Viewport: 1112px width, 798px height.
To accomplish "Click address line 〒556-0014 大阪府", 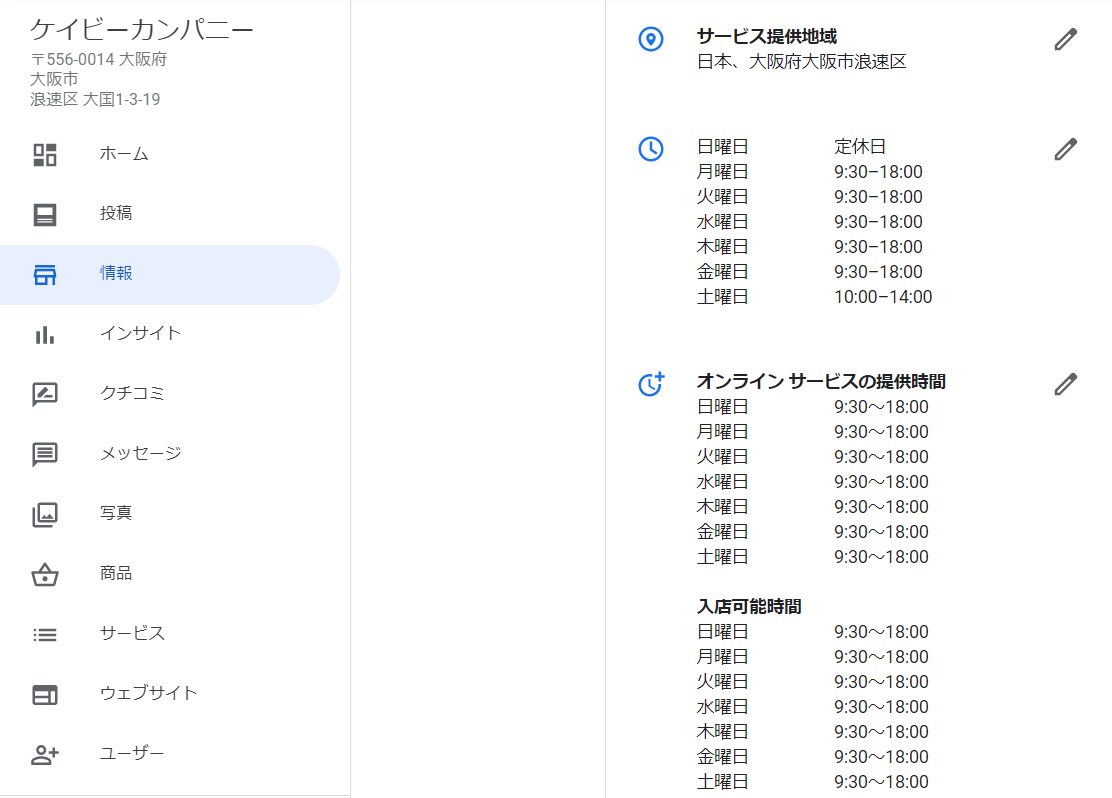I will (99, 60).
